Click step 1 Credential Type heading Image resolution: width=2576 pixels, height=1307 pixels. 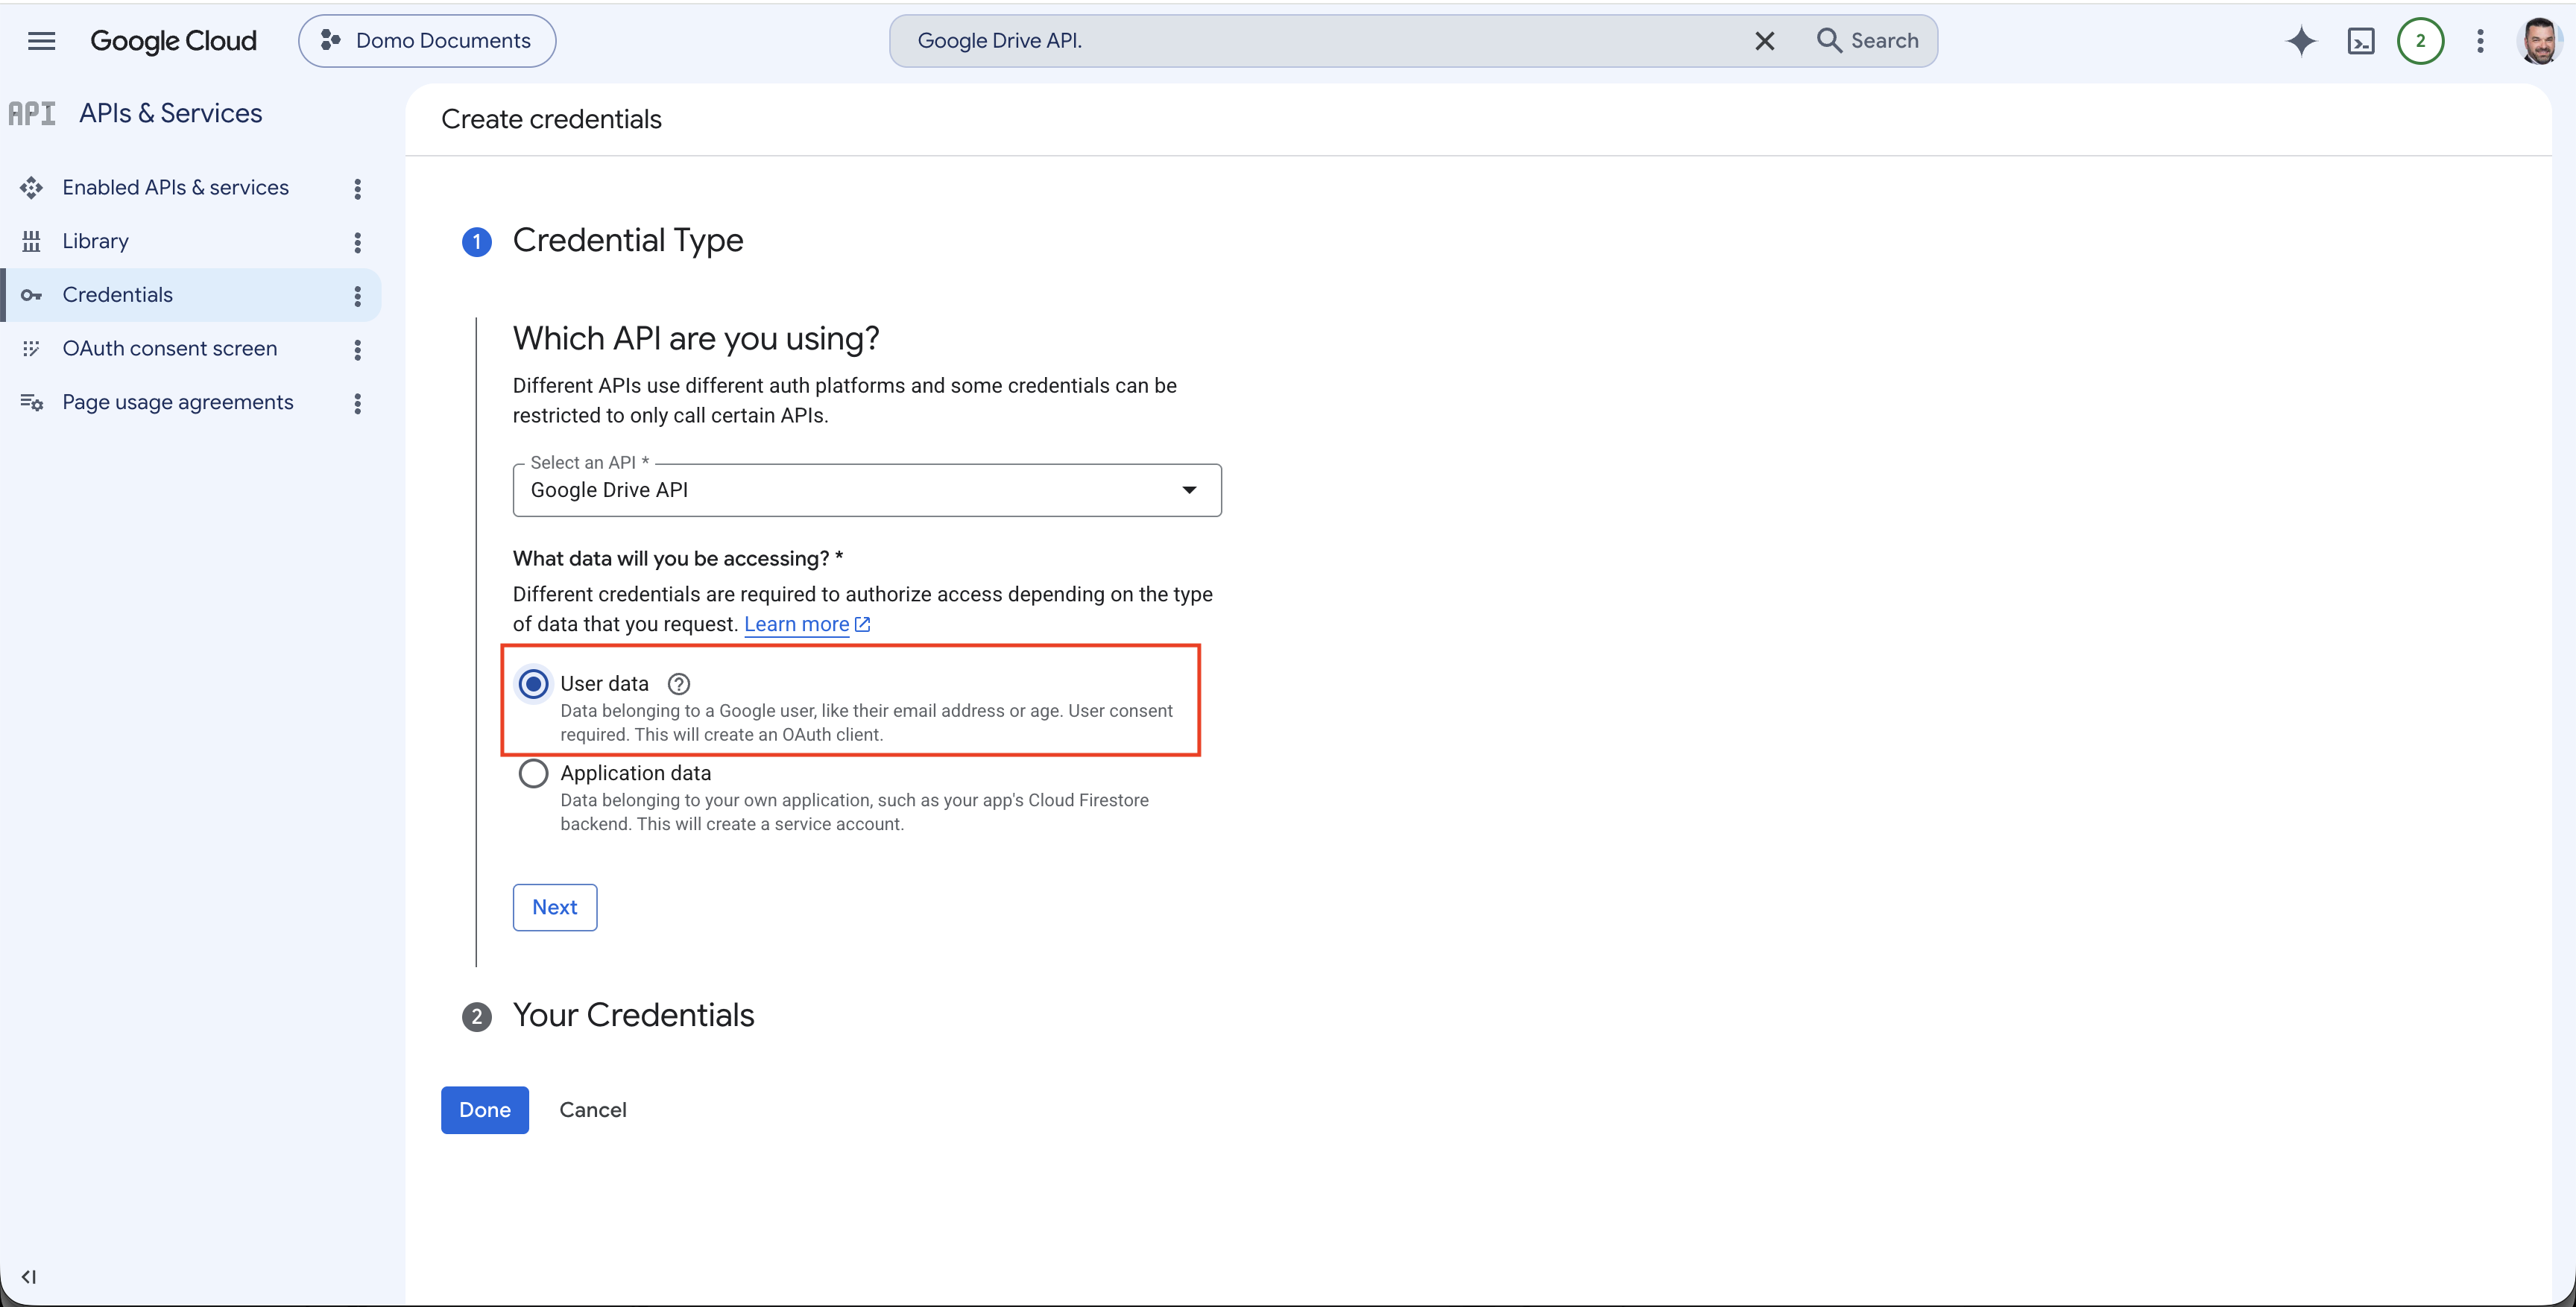click(x=627, y=240)
